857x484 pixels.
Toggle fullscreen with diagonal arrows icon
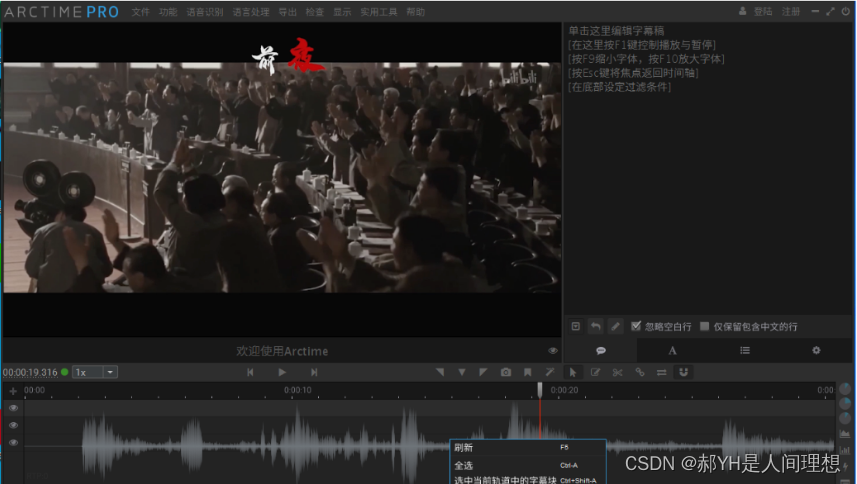click(830, 11)
